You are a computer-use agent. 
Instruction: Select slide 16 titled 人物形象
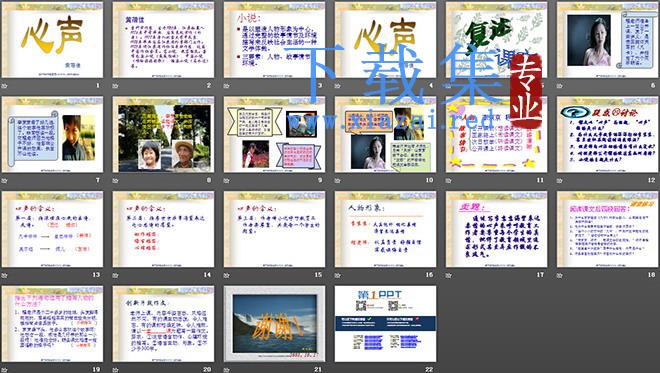pos(386,229)
